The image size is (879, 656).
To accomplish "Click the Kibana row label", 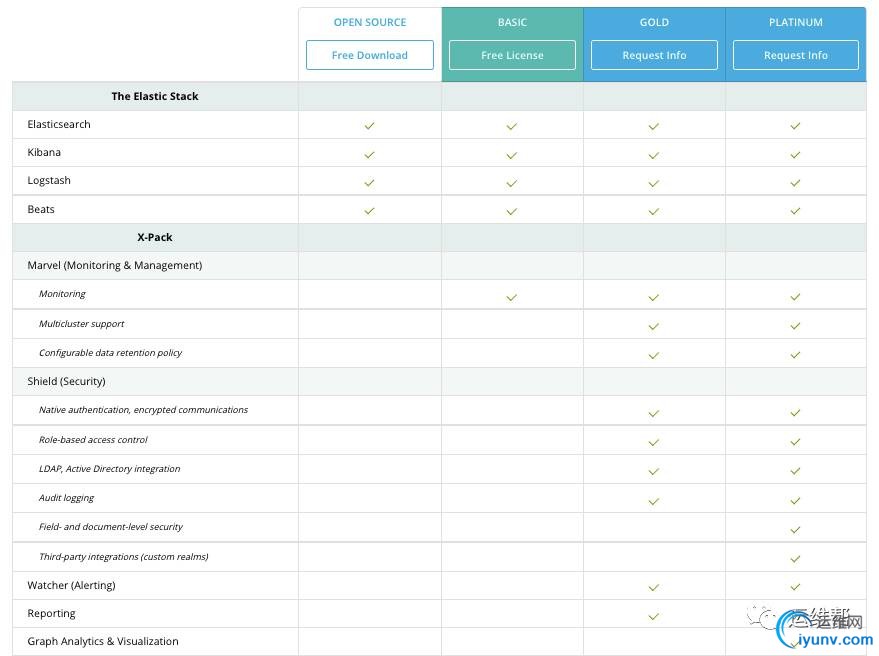I will (x=44, y=152).
